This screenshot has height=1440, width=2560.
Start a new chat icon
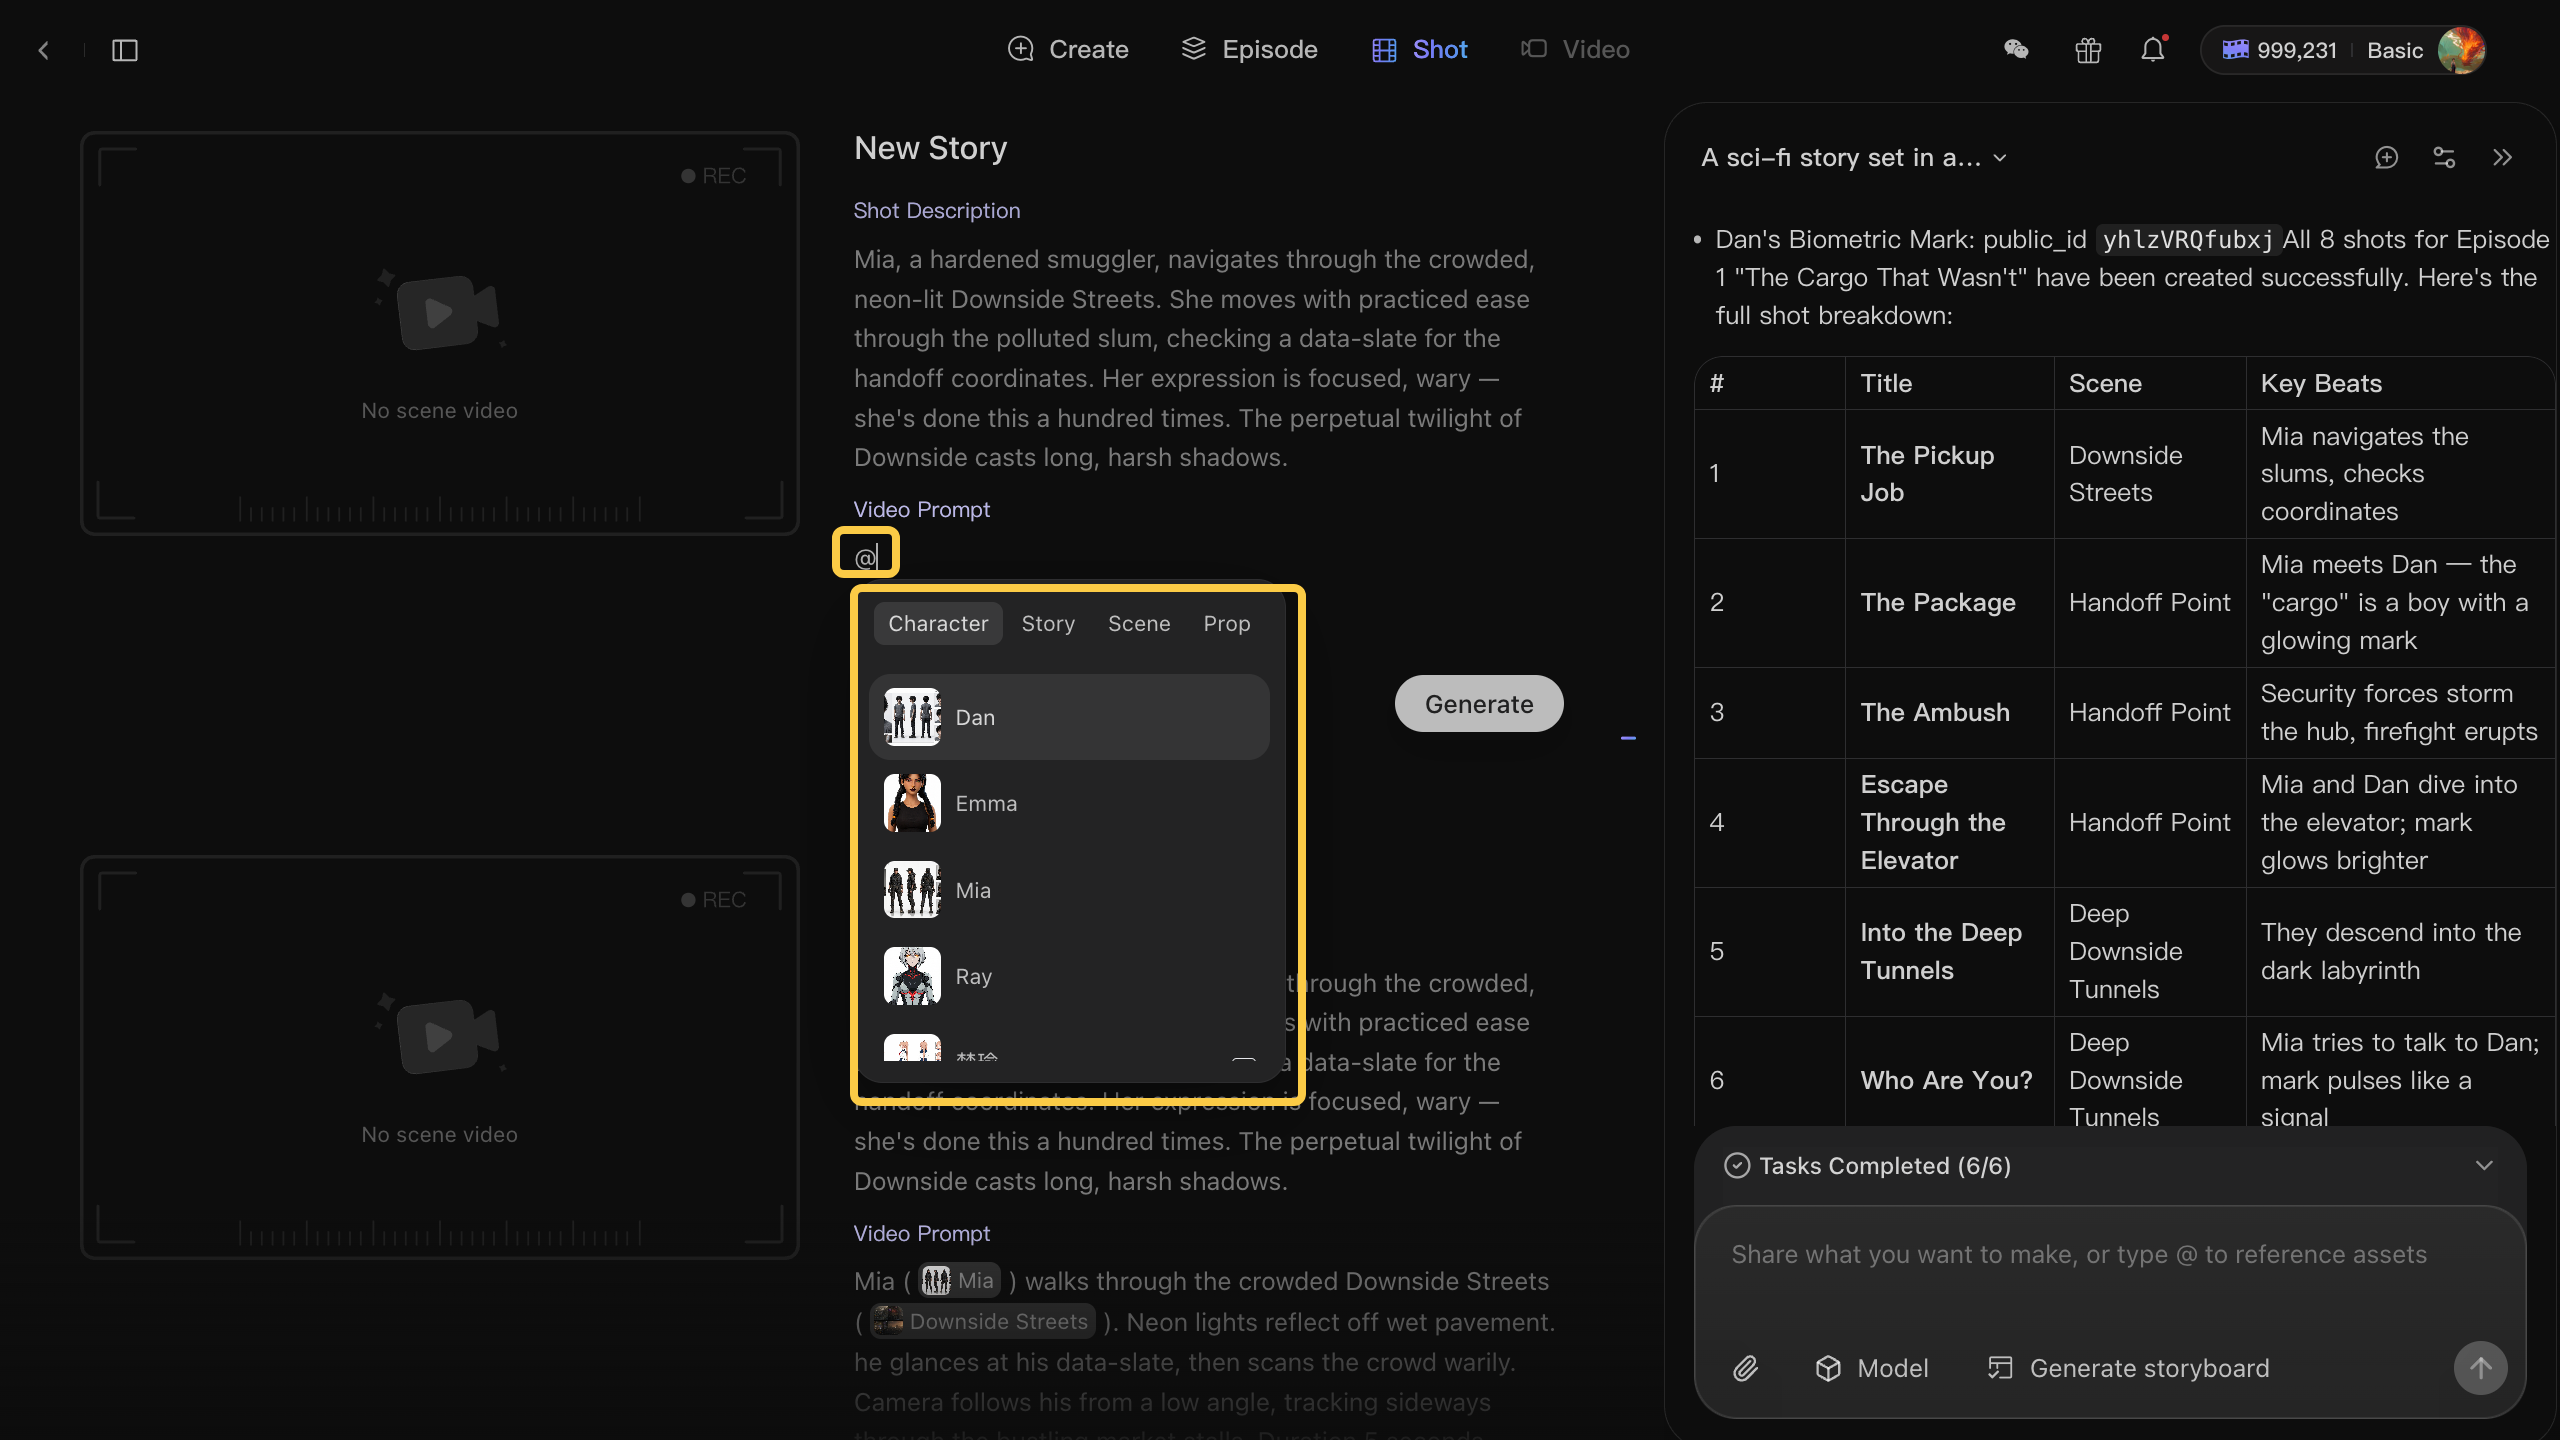tap(2387, 158)
